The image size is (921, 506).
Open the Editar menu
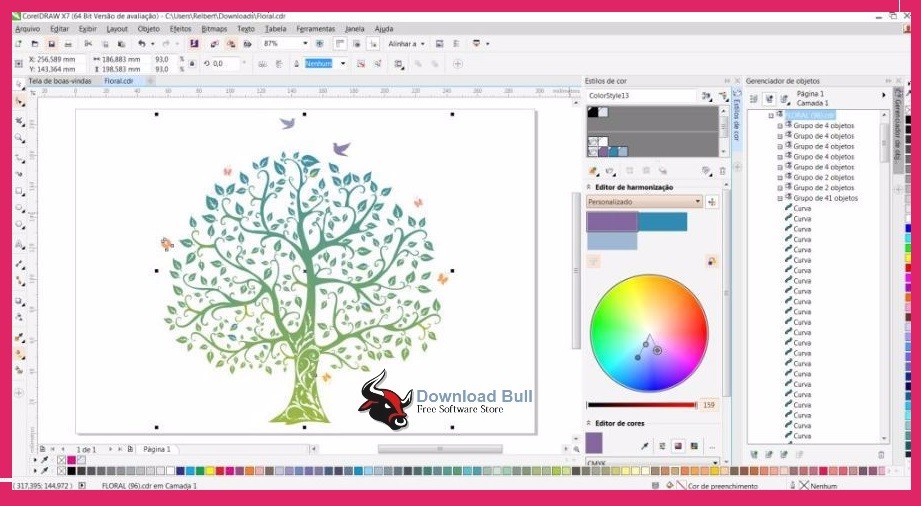tap(59, 29)
